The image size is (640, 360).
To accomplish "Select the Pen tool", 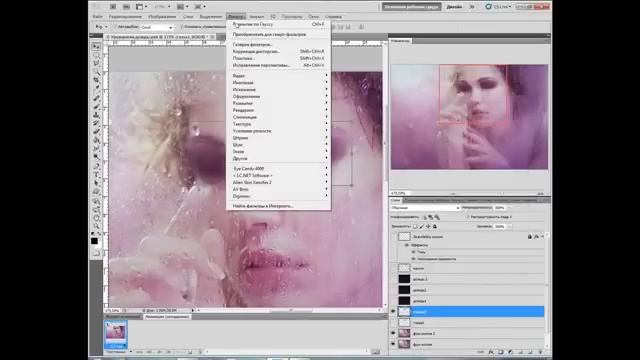I will coord(96,166).
